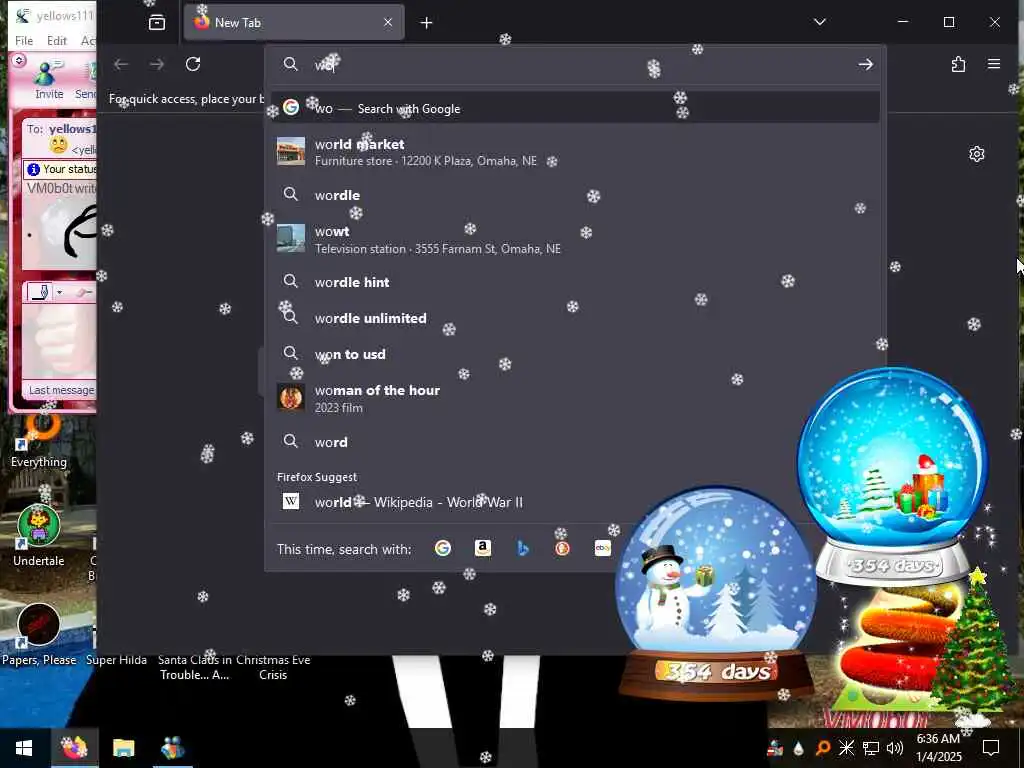This screenshot has width=1024, height=768.
Task: Open the Edit menu in messenger window
Action: click(x=57, y=40)
